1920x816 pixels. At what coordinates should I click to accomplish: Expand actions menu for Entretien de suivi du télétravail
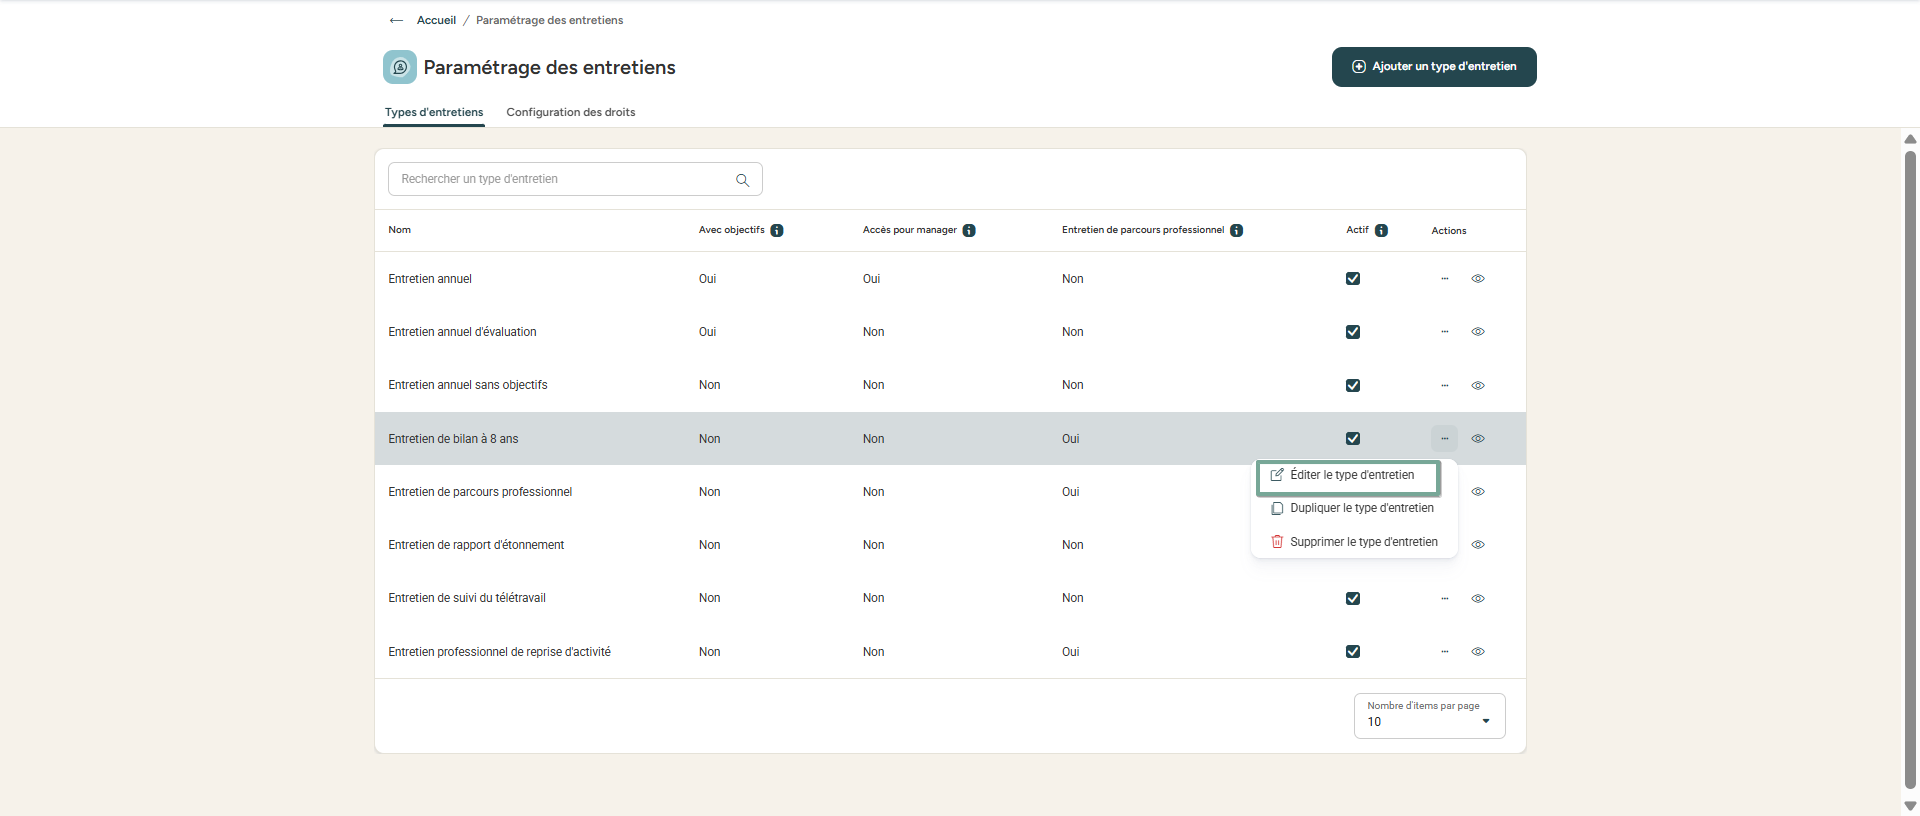click(1444, 599)
